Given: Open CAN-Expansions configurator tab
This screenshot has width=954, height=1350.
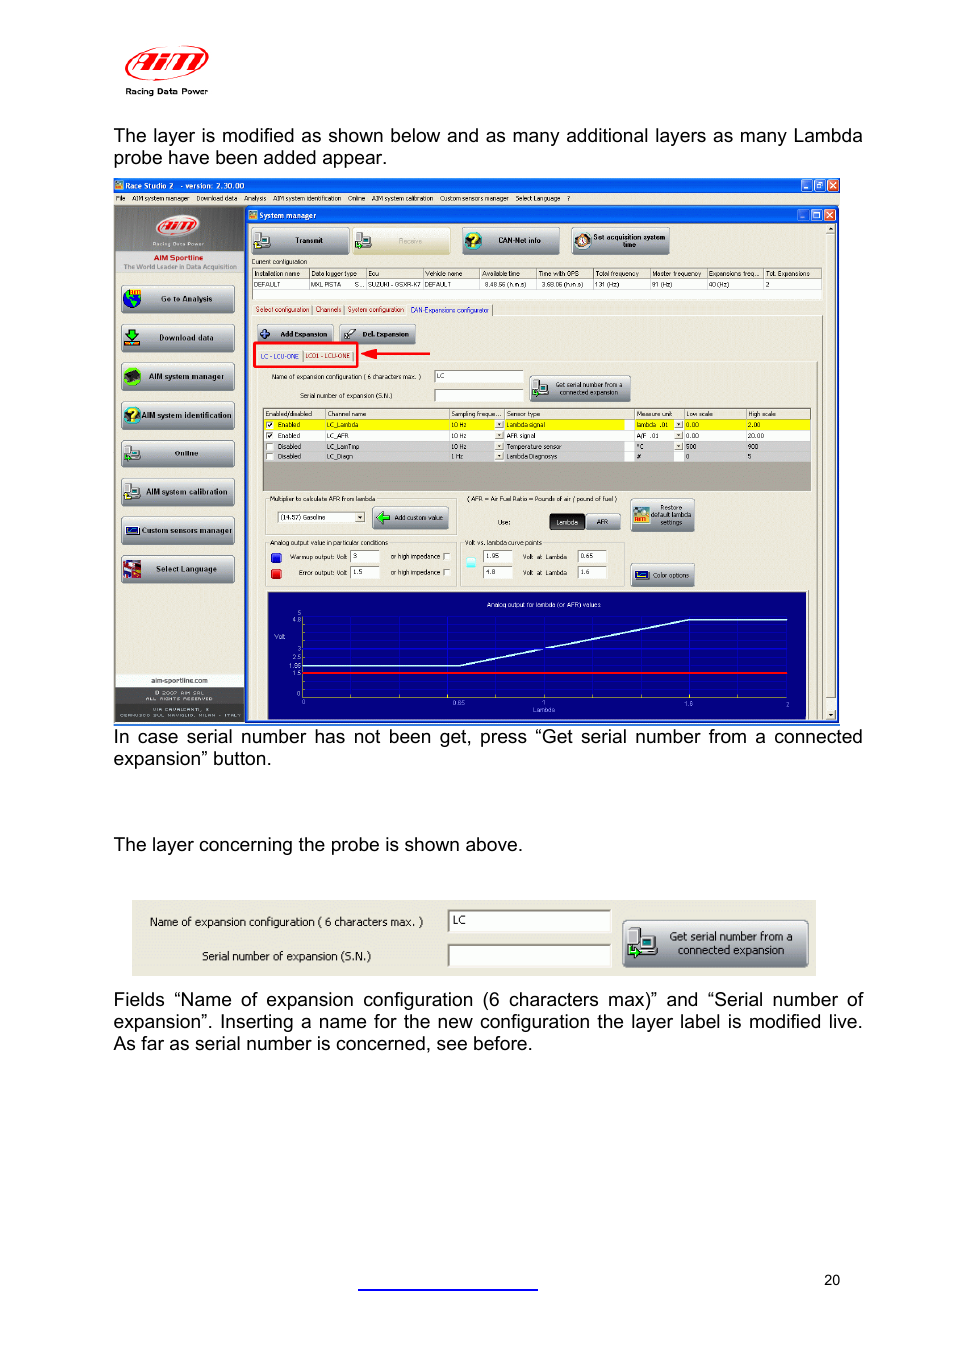Looking at the screenshot, I should 450,310.
